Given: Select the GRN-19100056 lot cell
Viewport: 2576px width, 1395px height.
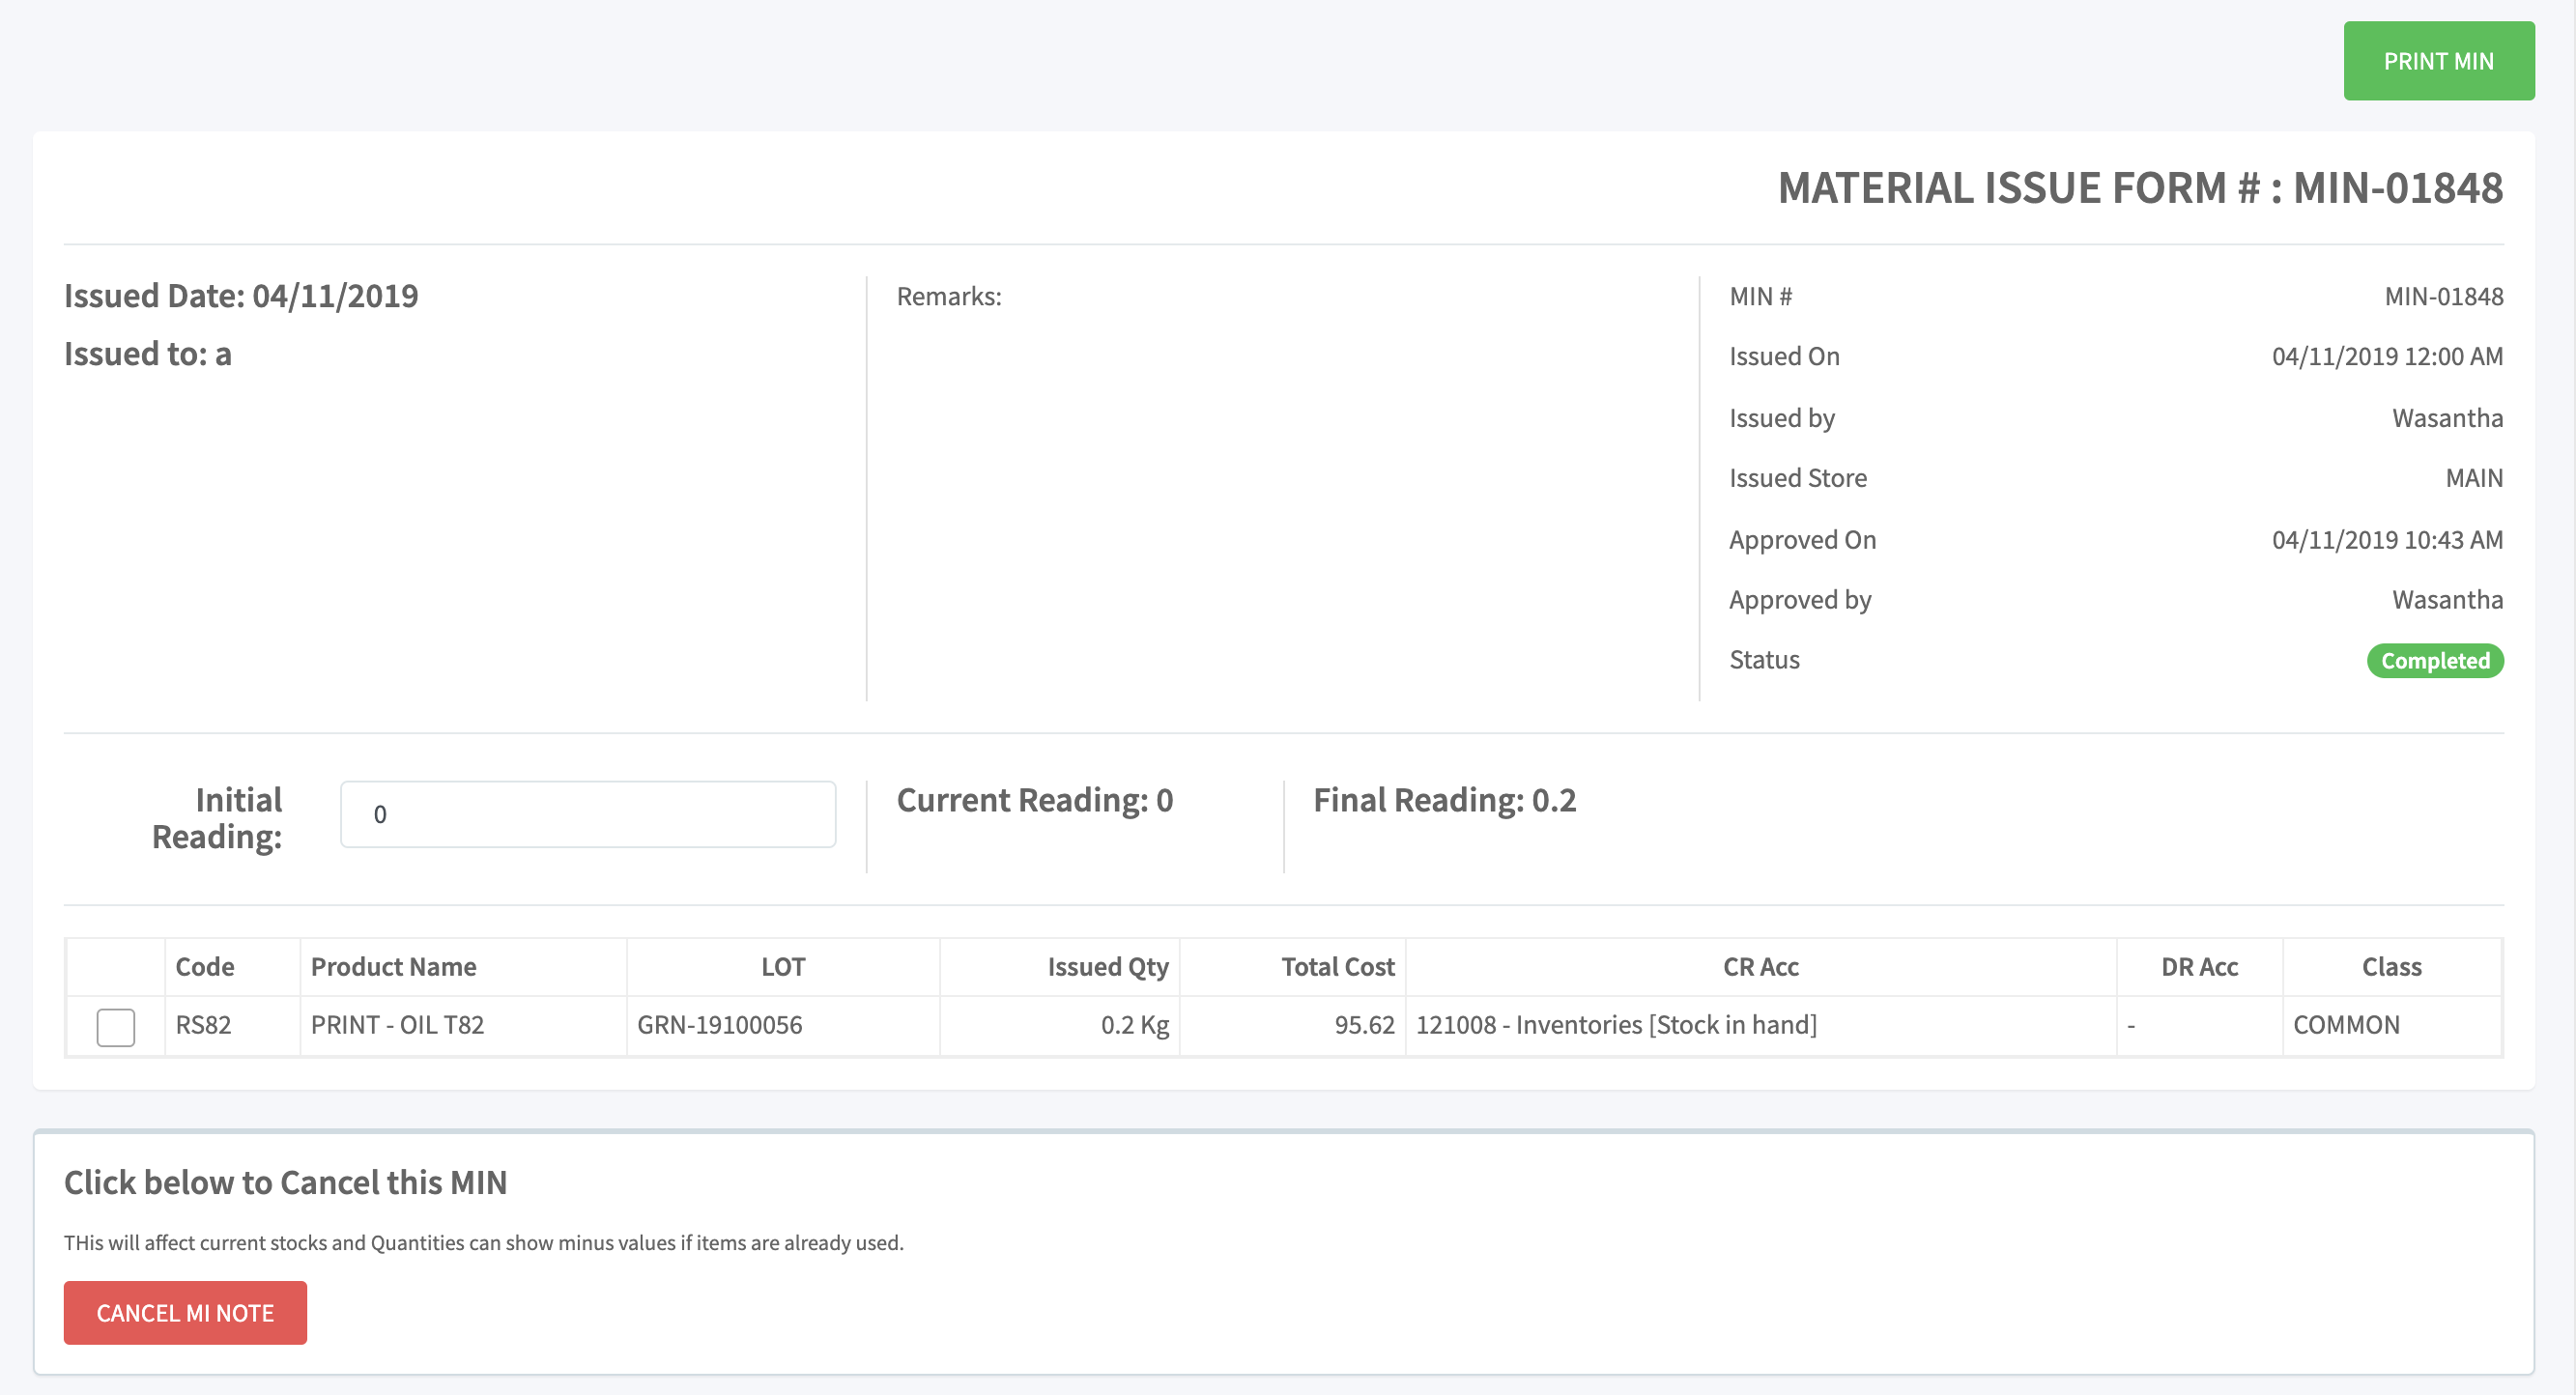Looking at the screenshot, I should [x=720, y=1025].
